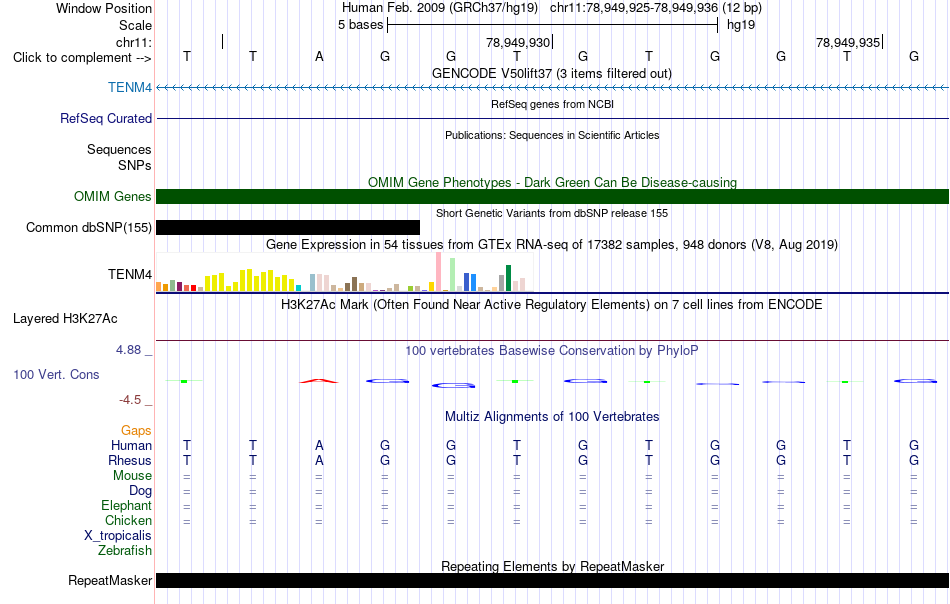
Task: Click the dark green OMIM Genes bar
Action: click(x=552, y=196)
